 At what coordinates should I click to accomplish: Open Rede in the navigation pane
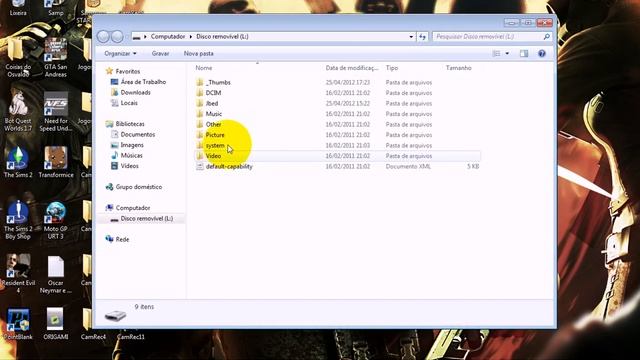117,240
